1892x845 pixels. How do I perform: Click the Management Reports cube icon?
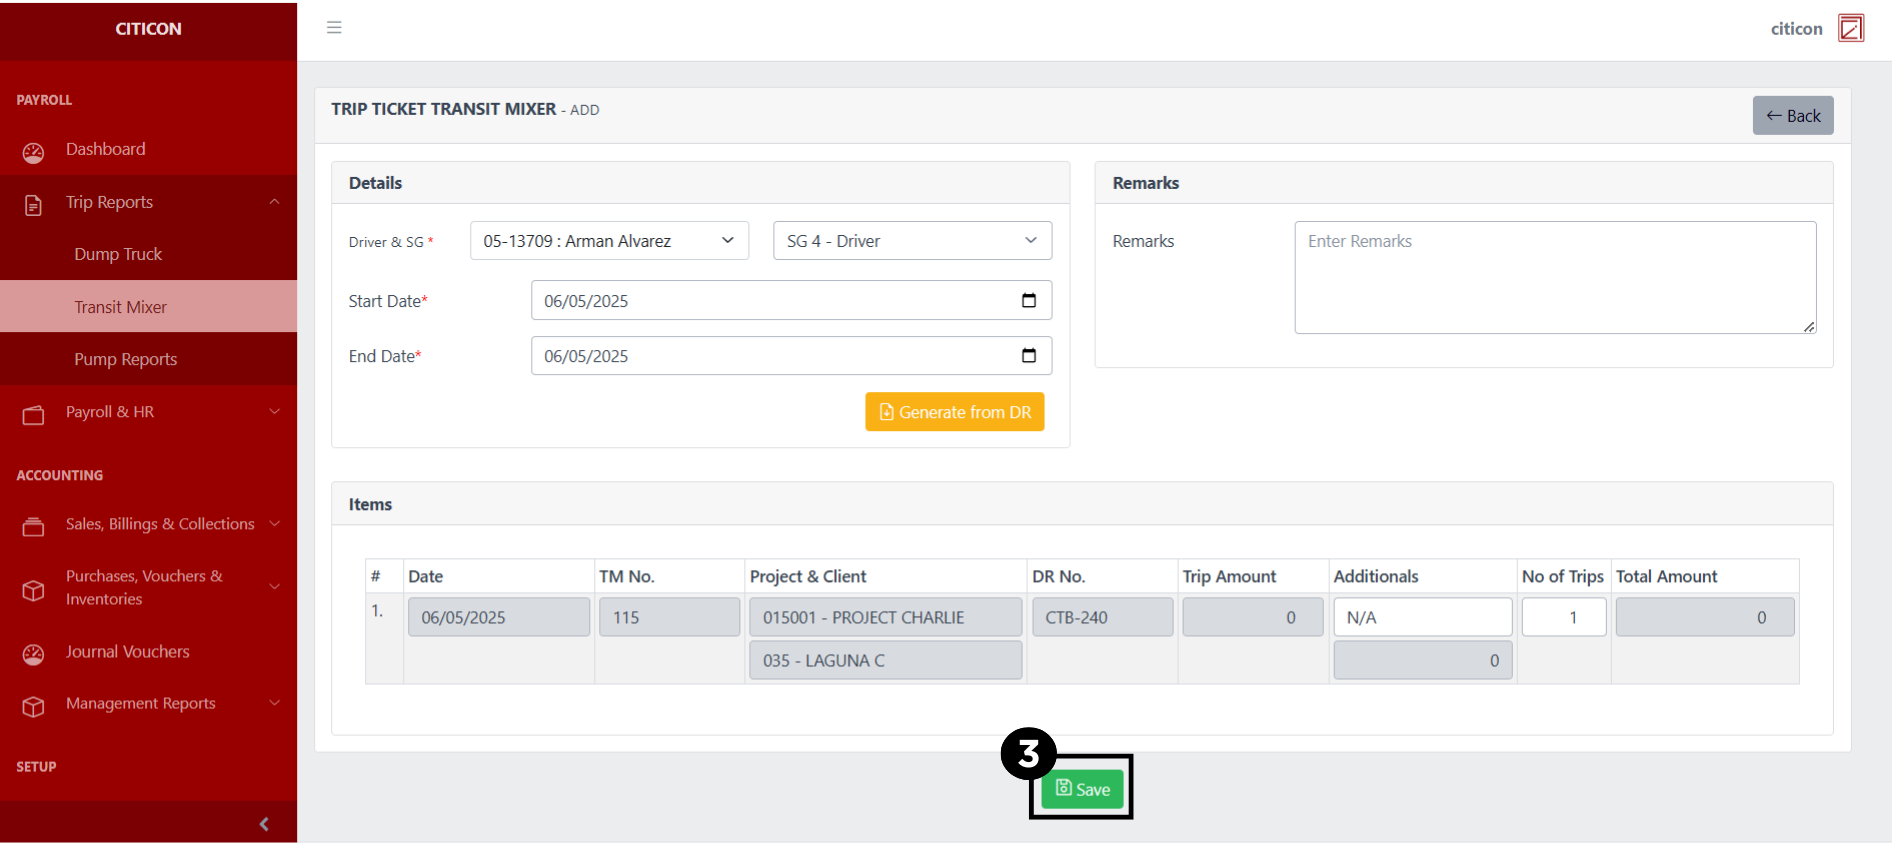pos(34,706)
